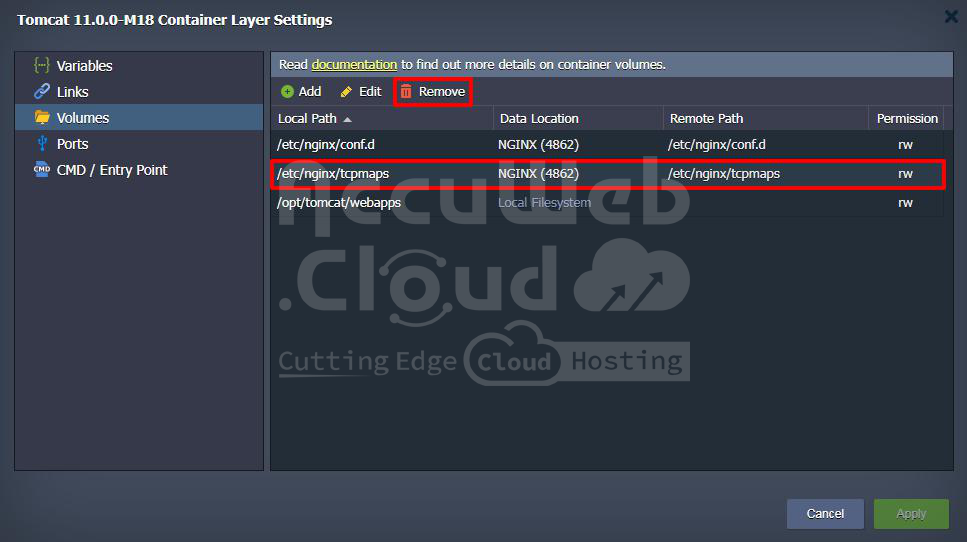The width and height of the screenshot is (967, 542).
Task: Sort by Permission column header
Action: click(x=907, y=118)
